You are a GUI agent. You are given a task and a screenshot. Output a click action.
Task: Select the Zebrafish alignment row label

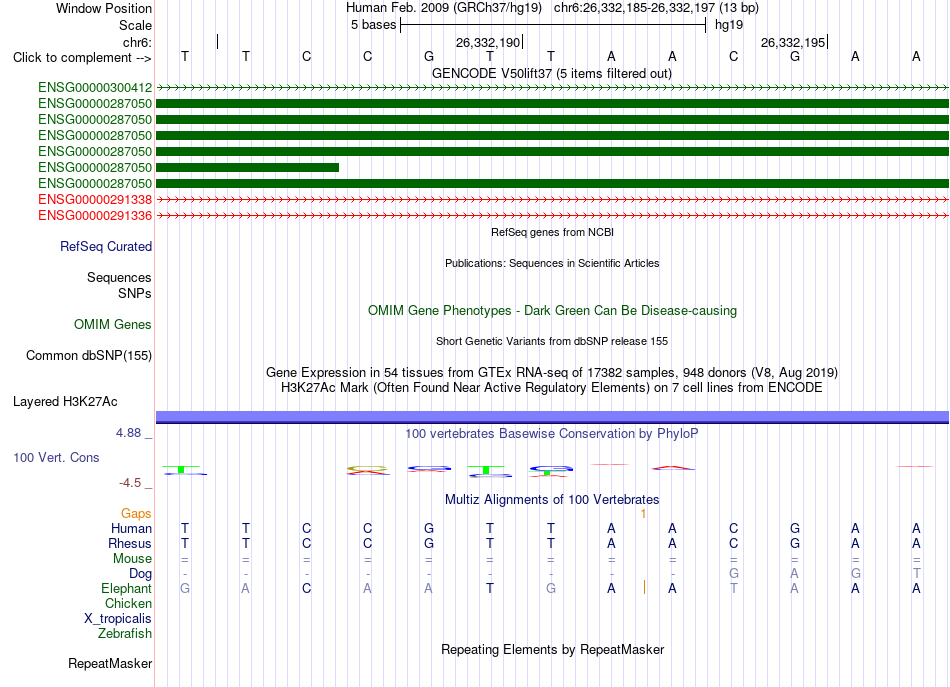125,634
